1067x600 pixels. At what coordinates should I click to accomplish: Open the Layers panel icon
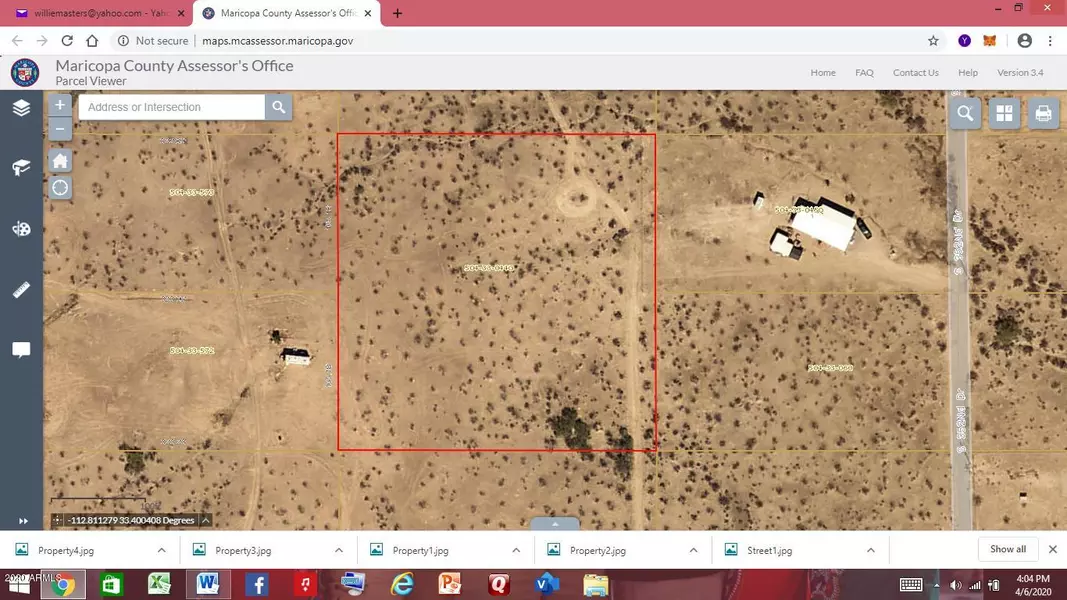coord(22,107)
